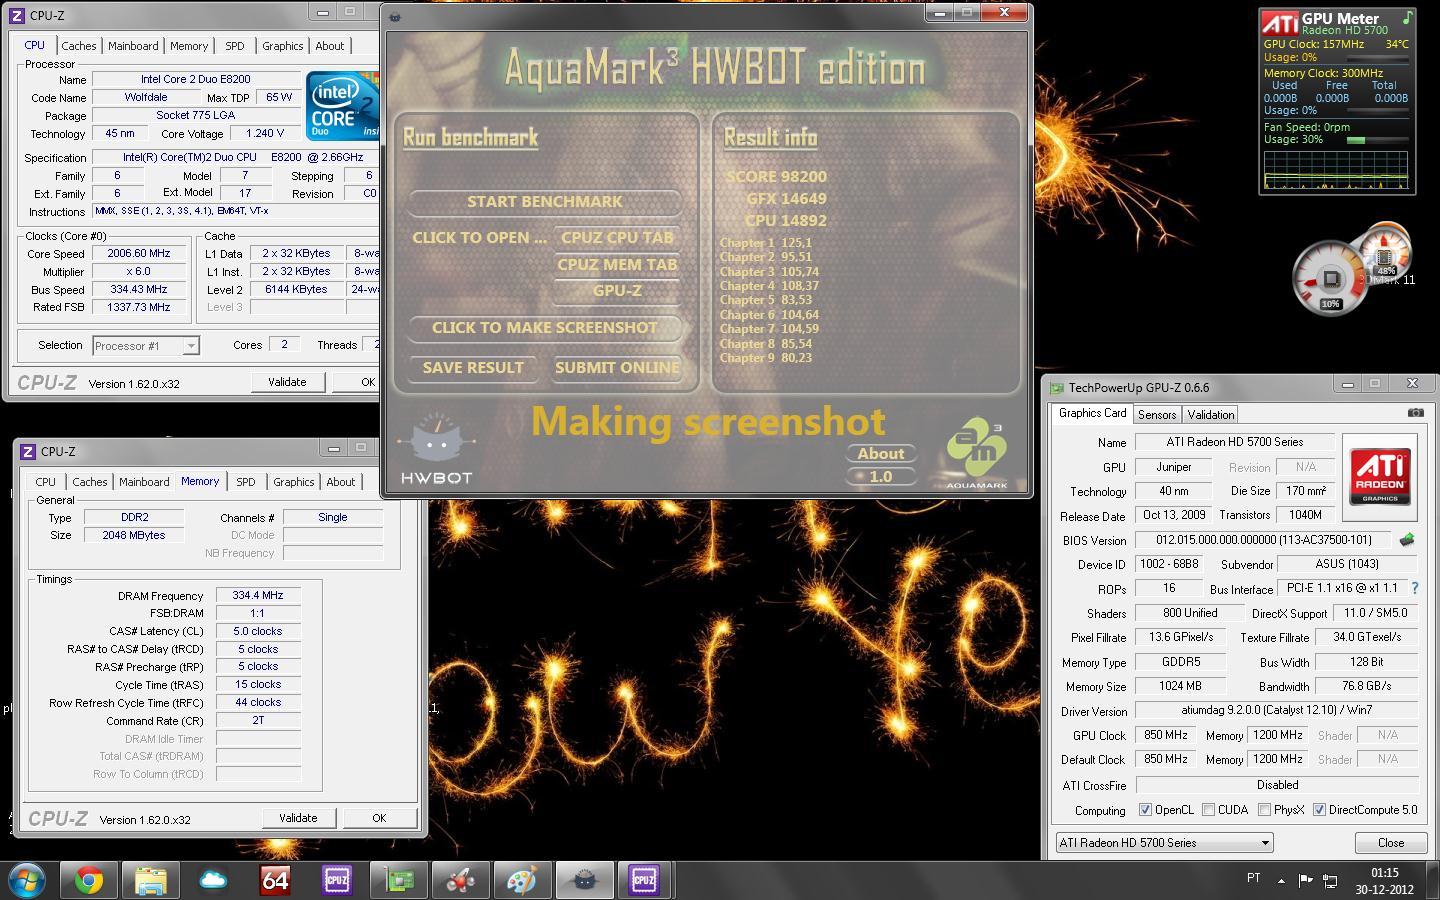The image size is (1440, 900).
Task: Click the CPUZ MEM TAB button
Action: point(617,265)
